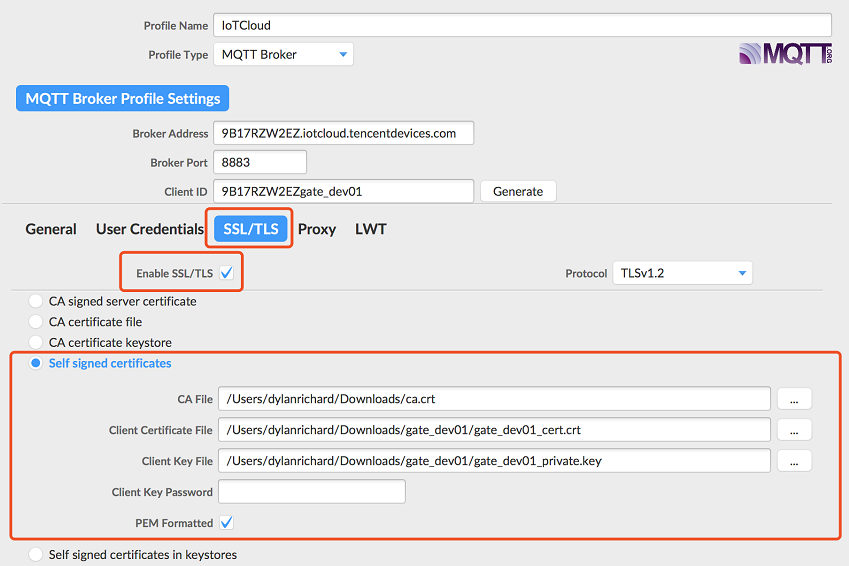Edit the Client Certificate File path
Viewport: 849px width, 566px height.
pos(494,430)
